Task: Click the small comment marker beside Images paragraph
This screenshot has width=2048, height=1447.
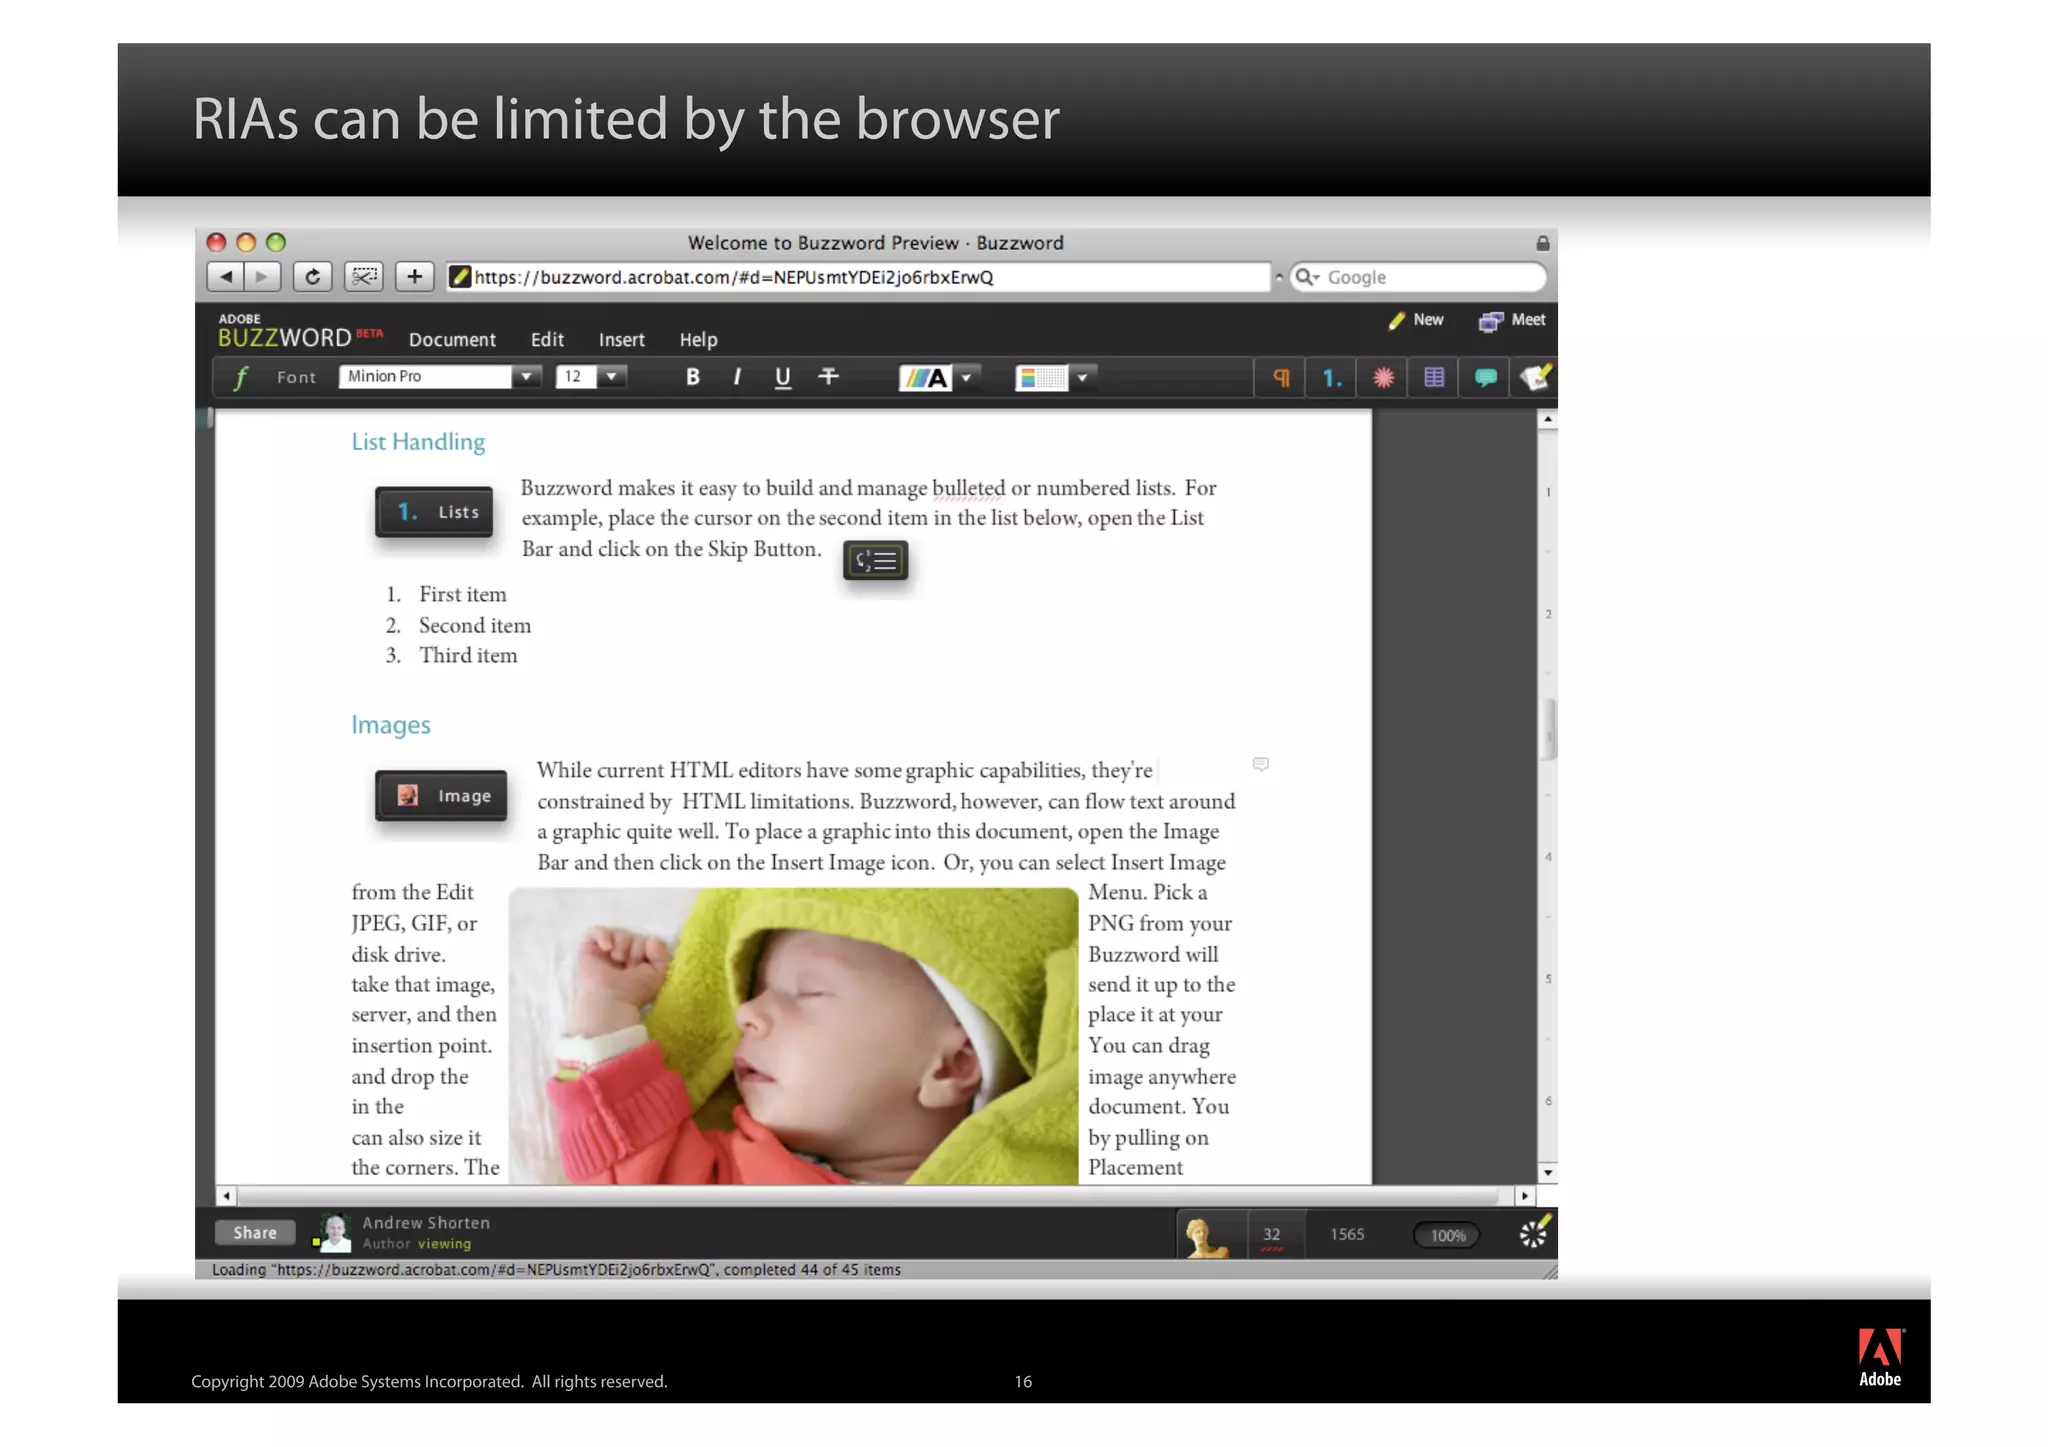Action: (x=1261, y=764)
